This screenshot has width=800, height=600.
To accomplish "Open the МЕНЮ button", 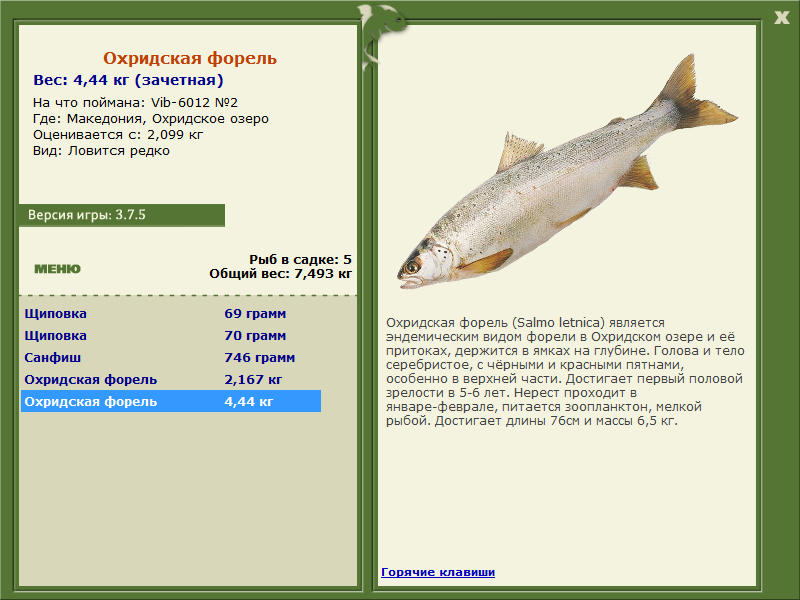I will [x=57, y=269].
